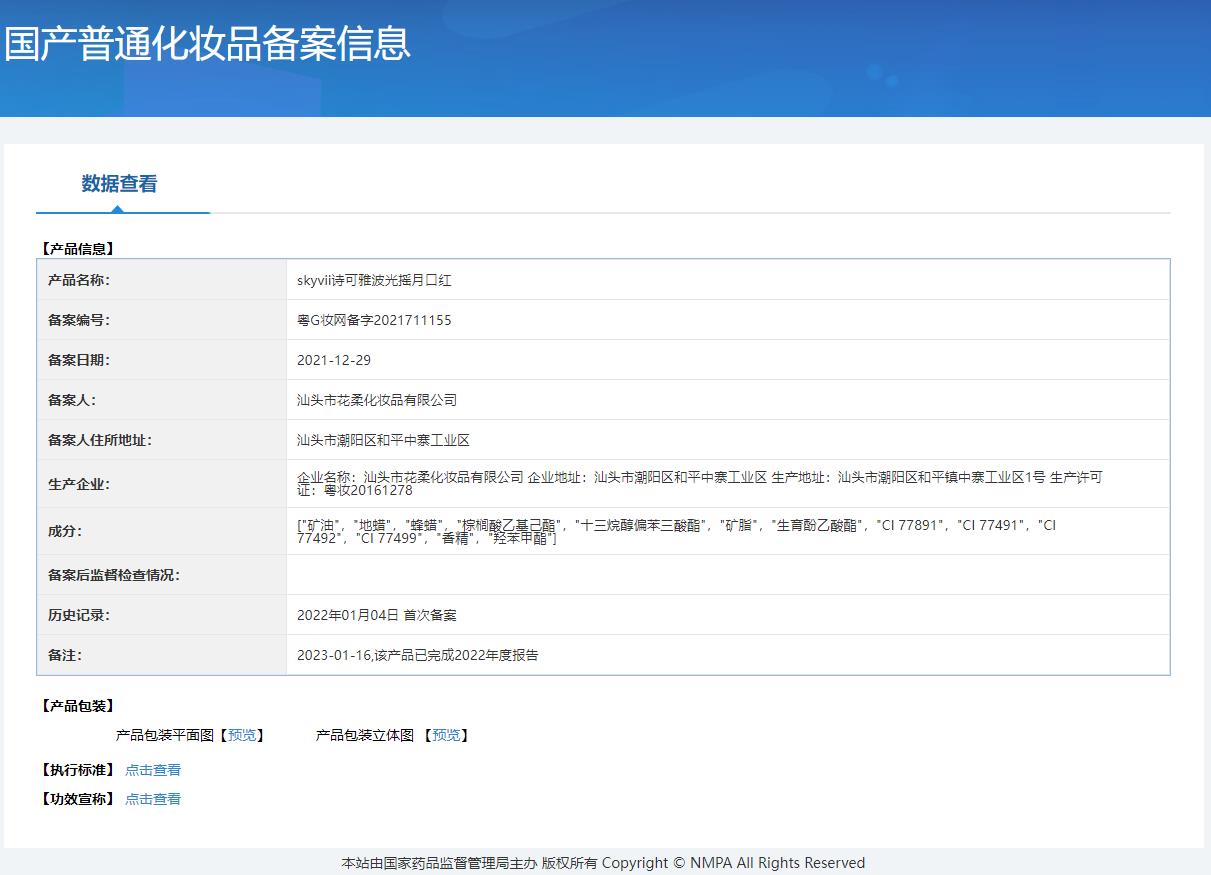Click the 成分 ingredients list text
This screenshot has width=1211, height=875.
pyautogui.click(x=677, y=531)
